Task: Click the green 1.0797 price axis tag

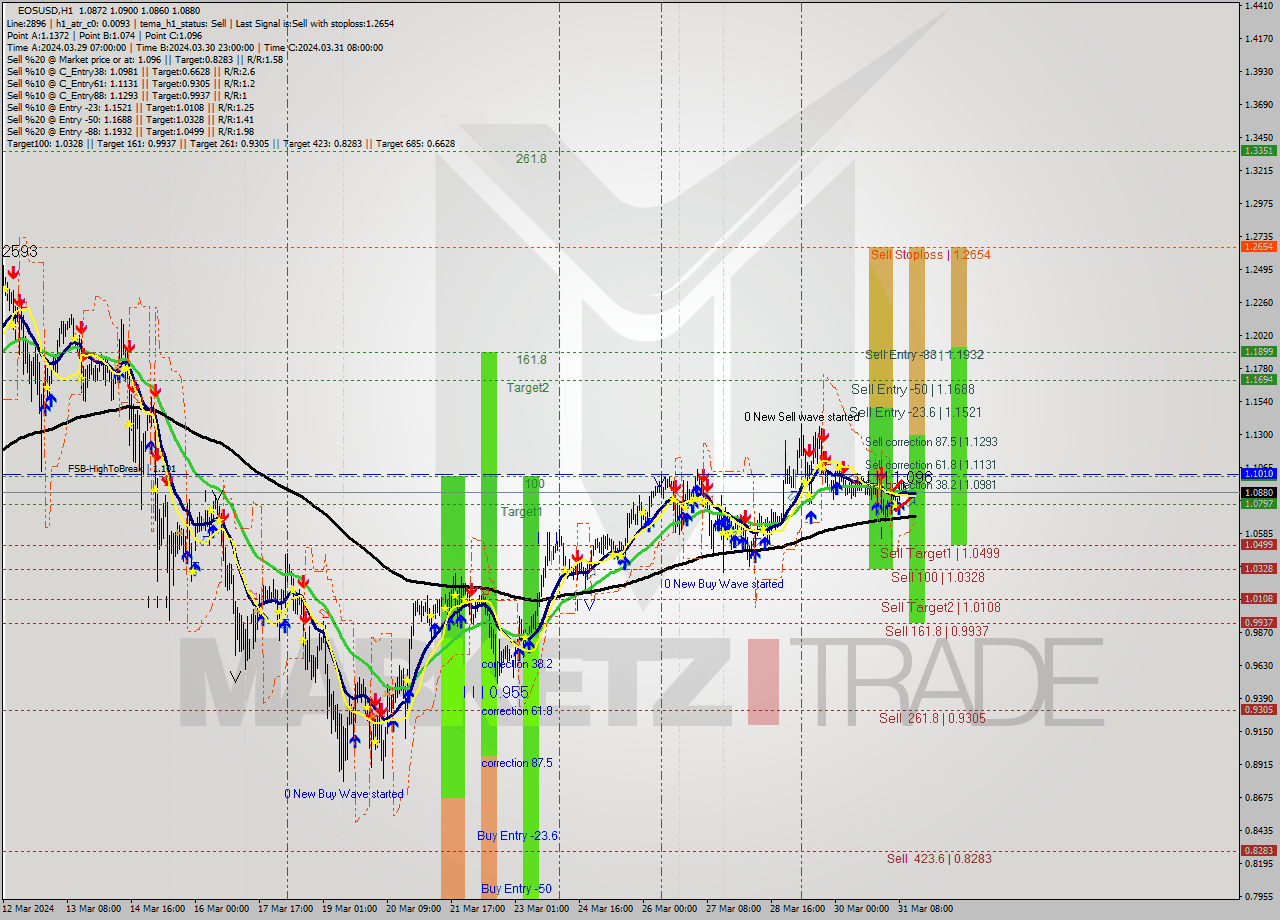Action: (1258, 503)
